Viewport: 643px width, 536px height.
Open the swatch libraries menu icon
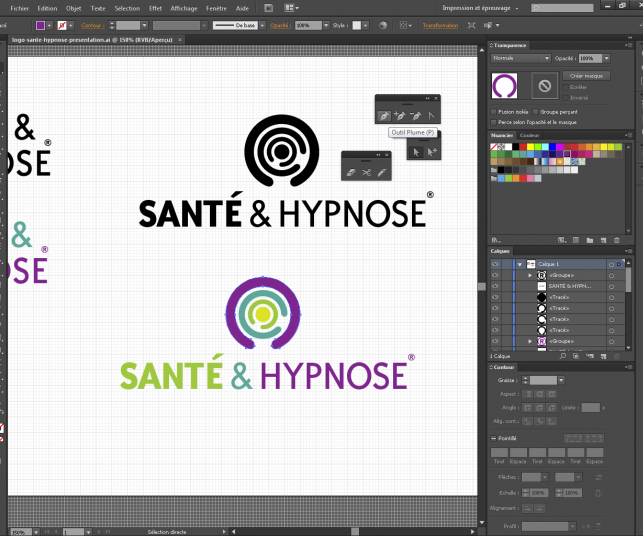coord(495,240)
